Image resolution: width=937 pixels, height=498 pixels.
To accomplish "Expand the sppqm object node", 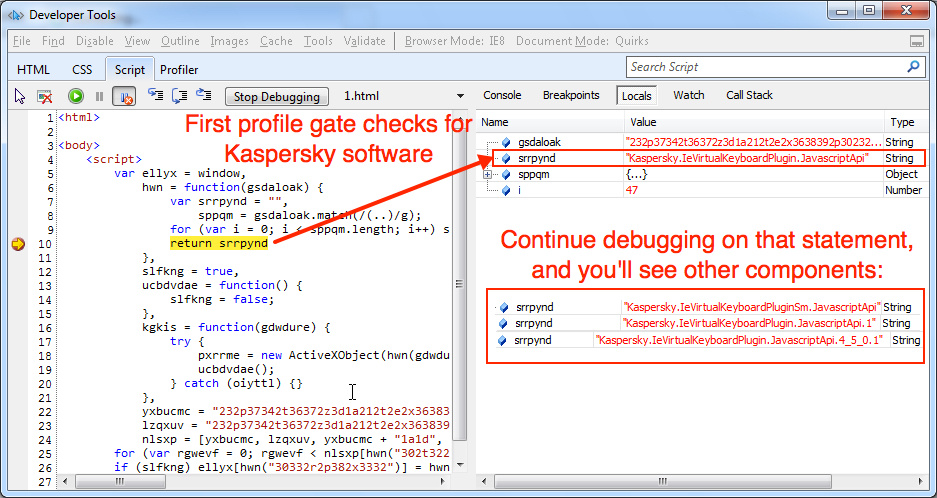I will [488, 175].
